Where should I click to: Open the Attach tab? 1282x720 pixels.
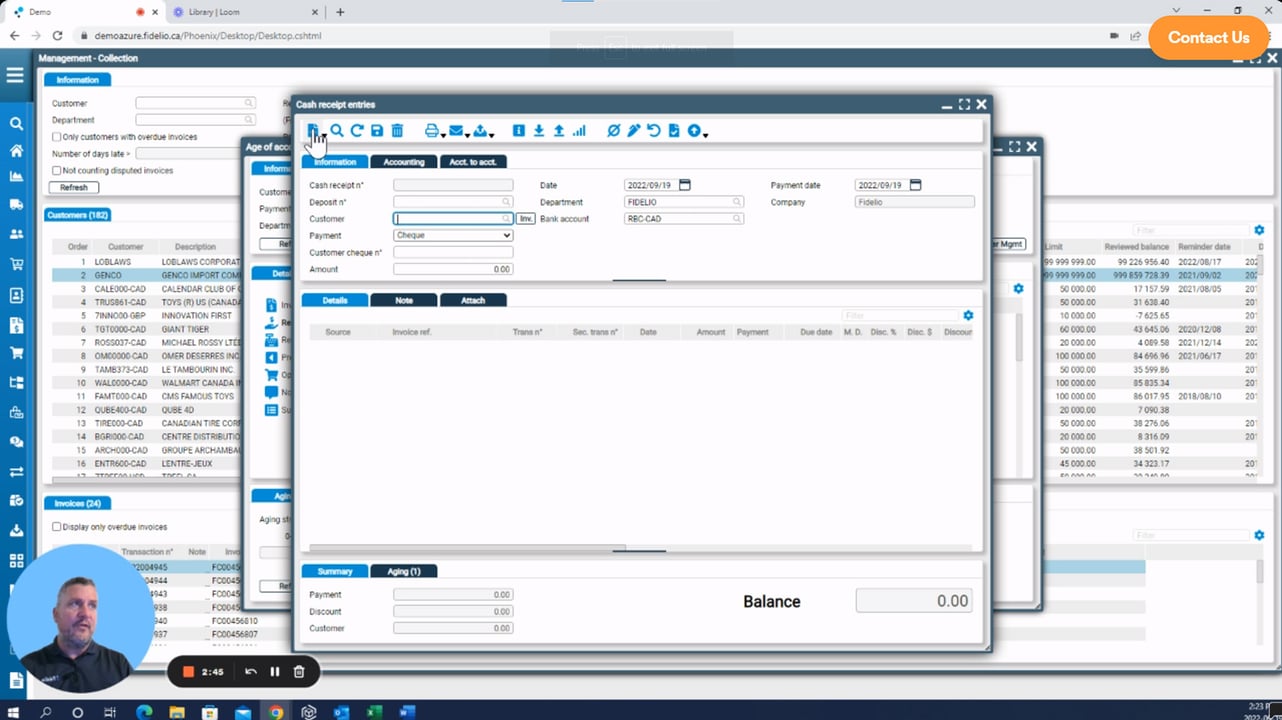(473, 300)
